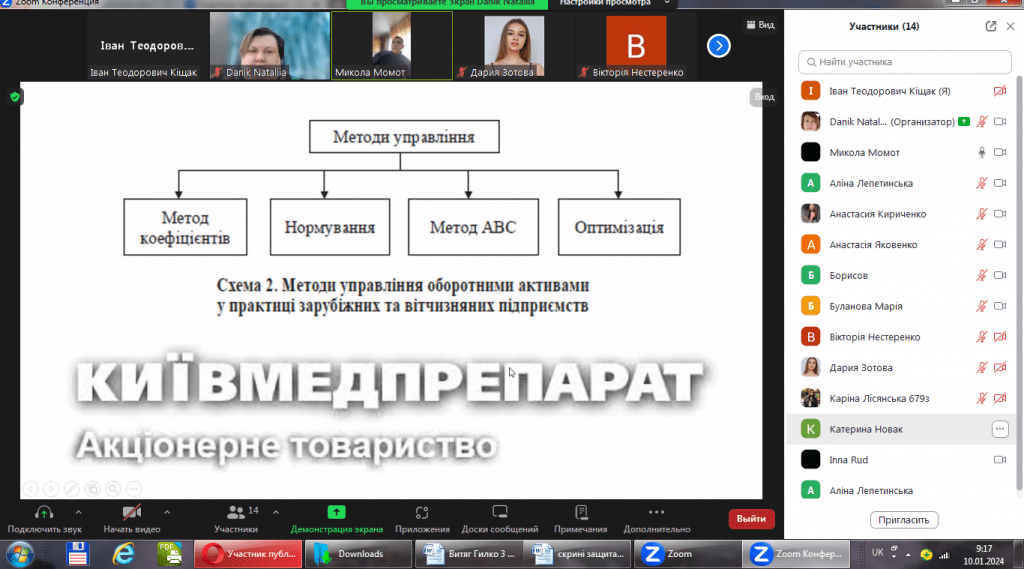Click the Примечания notes icon
Image resolution: width=1024 pixels, height=569 pixels.
(580, 513)
